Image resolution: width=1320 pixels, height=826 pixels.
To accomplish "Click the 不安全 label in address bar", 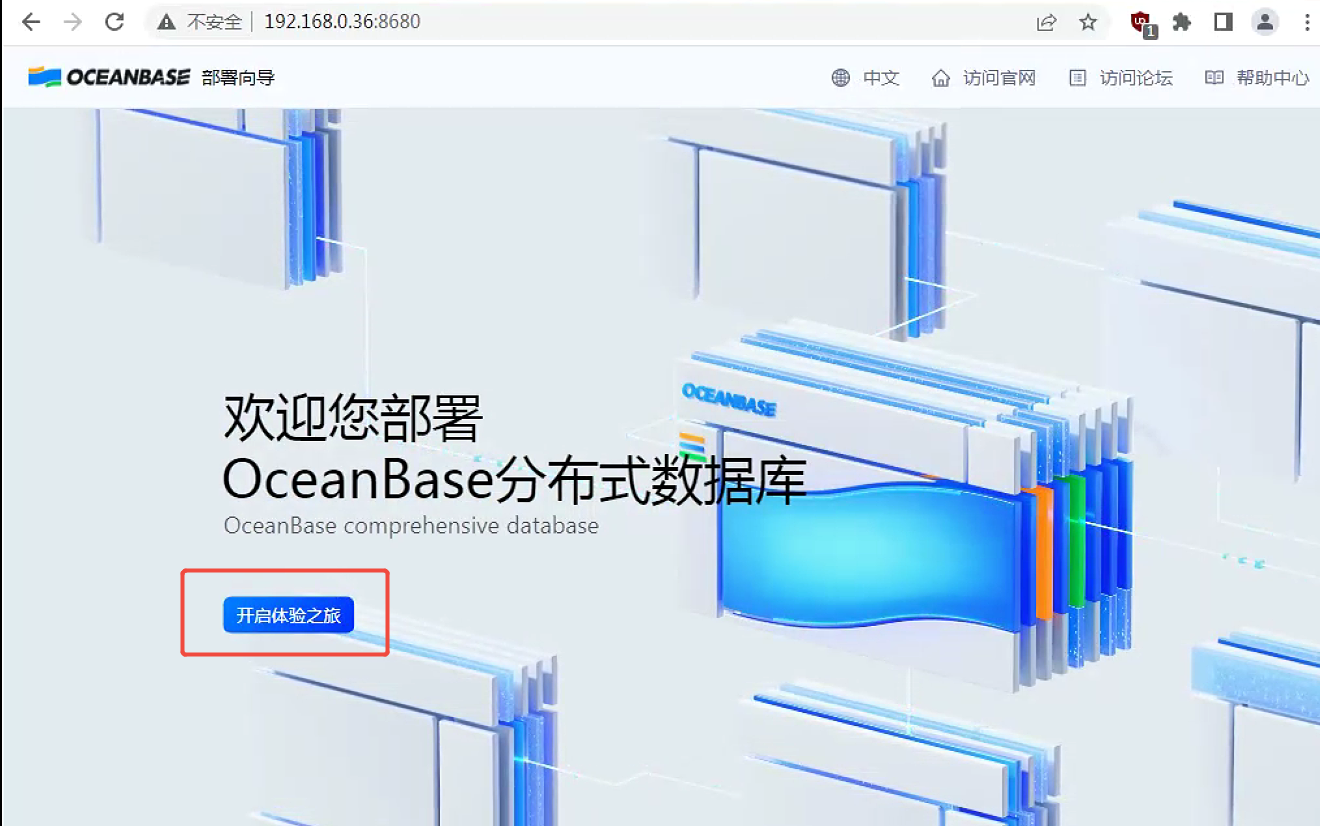I will [x=214, y=22].
